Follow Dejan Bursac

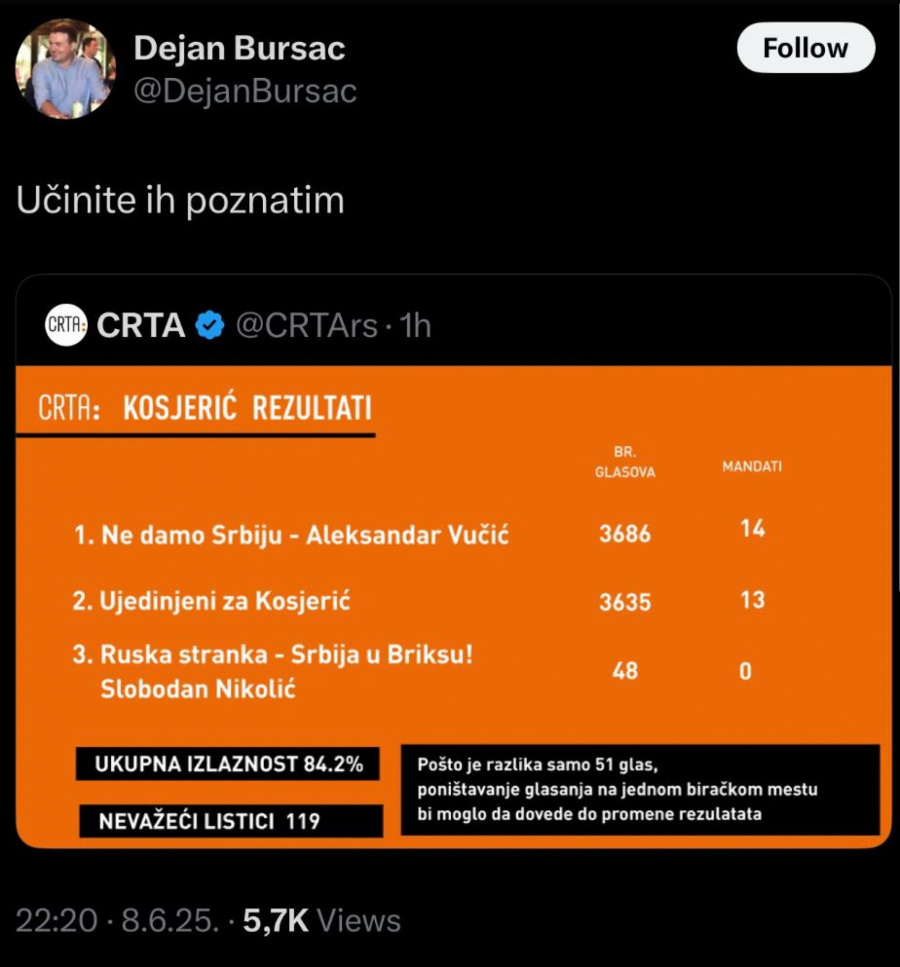coord(805,48)
